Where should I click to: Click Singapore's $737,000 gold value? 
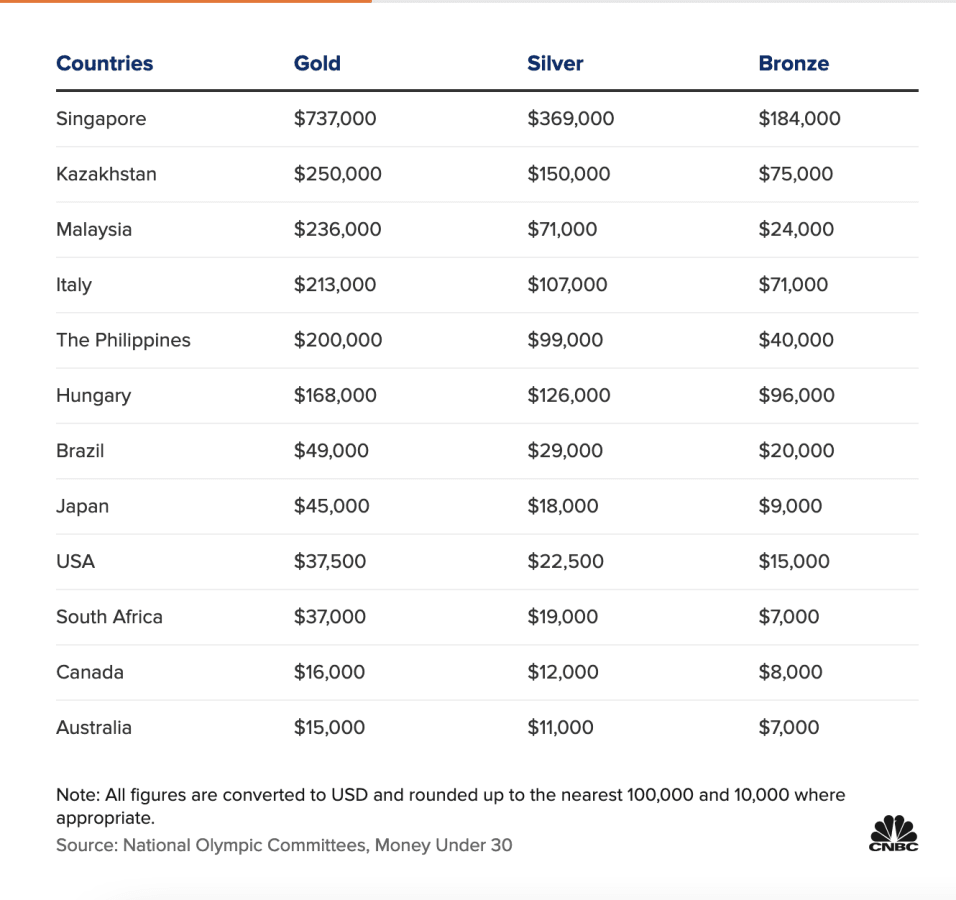click(335, 119)
